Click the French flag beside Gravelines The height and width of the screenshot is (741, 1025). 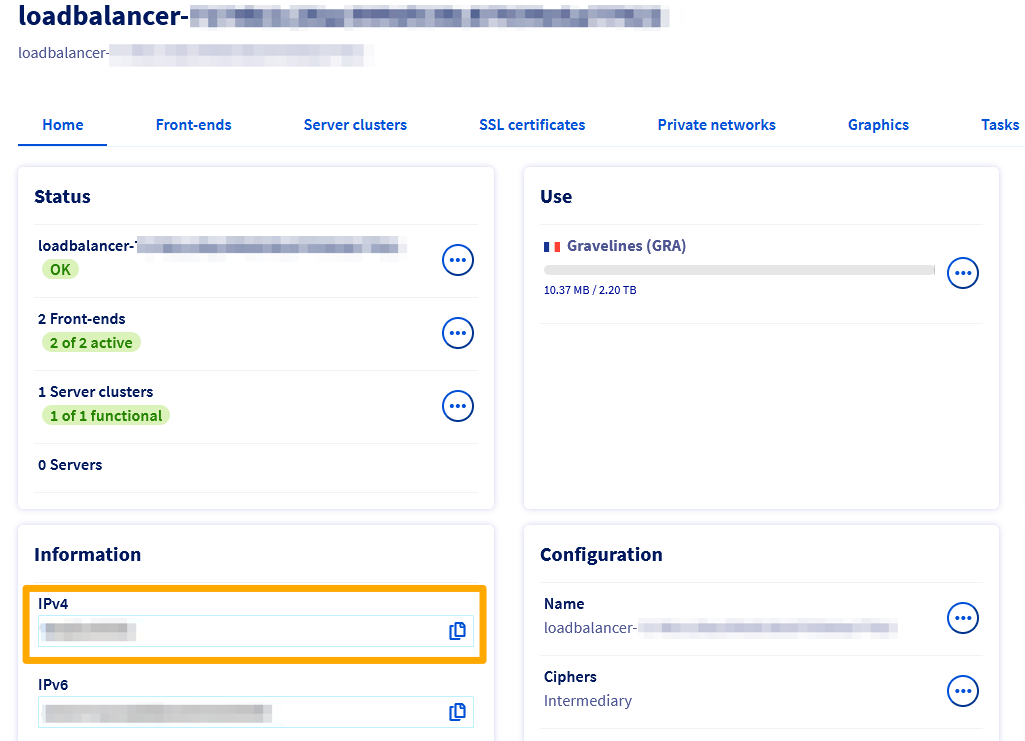[x=551, y=245]
